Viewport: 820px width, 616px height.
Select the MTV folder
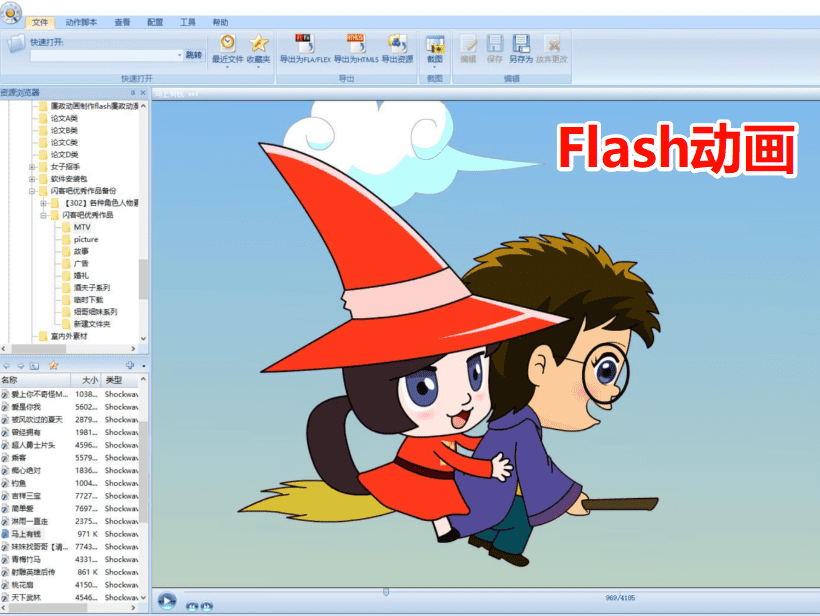click(x=82, y=227)
